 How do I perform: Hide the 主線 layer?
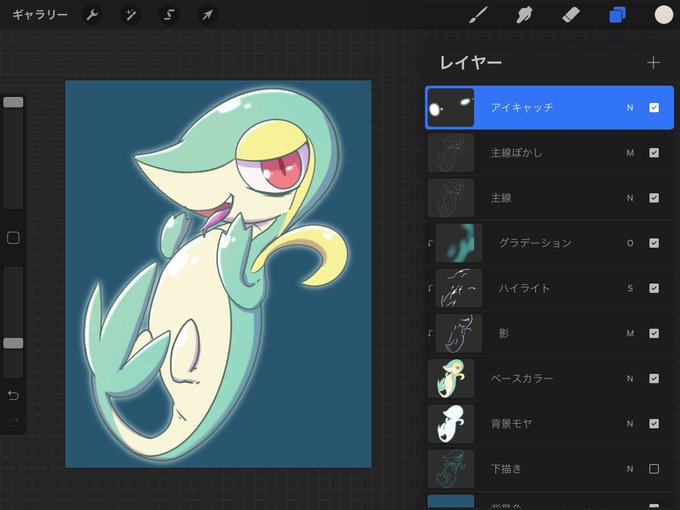654,198
